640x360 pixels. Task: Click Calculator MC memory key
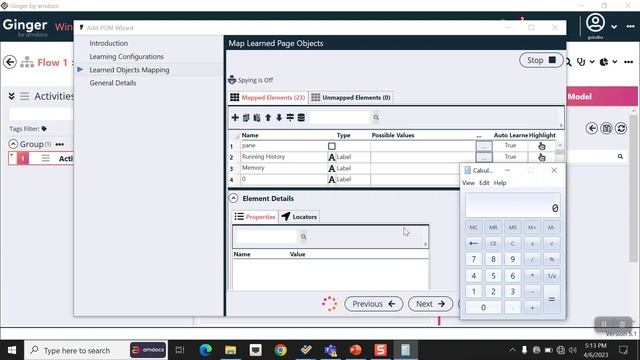tap(473, 227)
